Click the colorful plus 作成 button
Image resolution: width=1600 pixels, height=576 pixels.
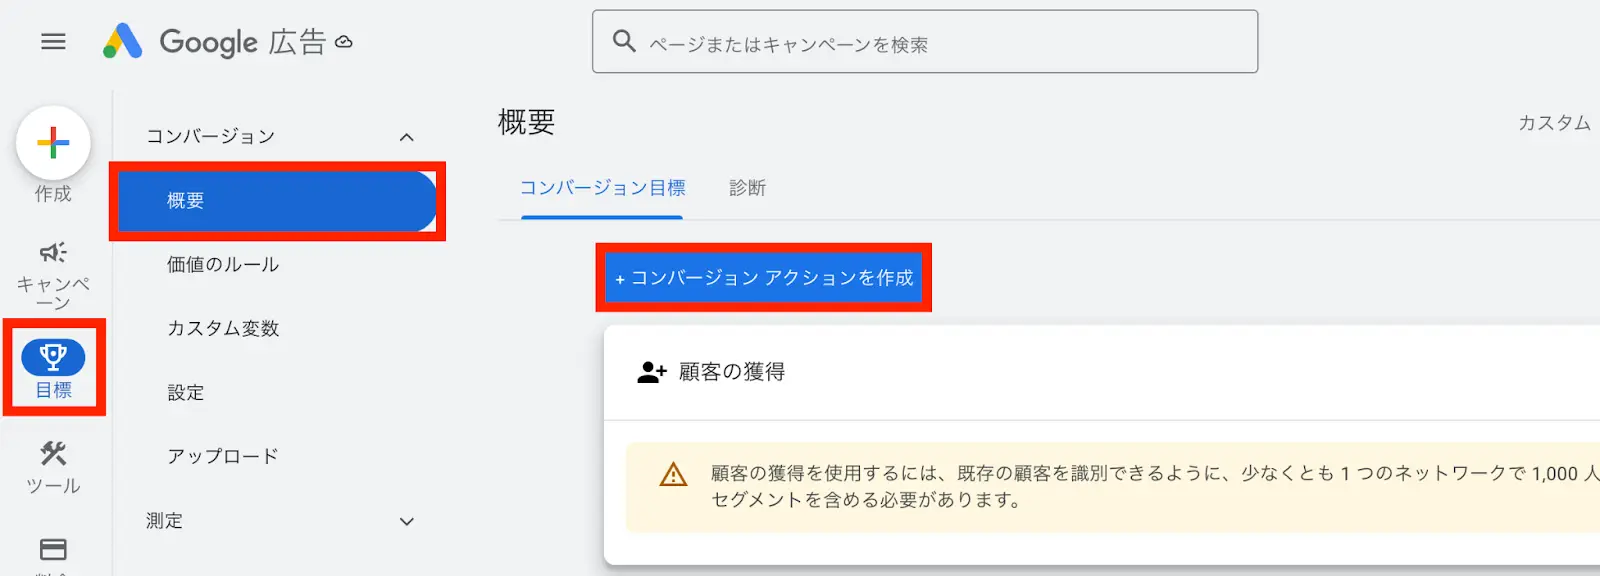[x=53, y=143]
